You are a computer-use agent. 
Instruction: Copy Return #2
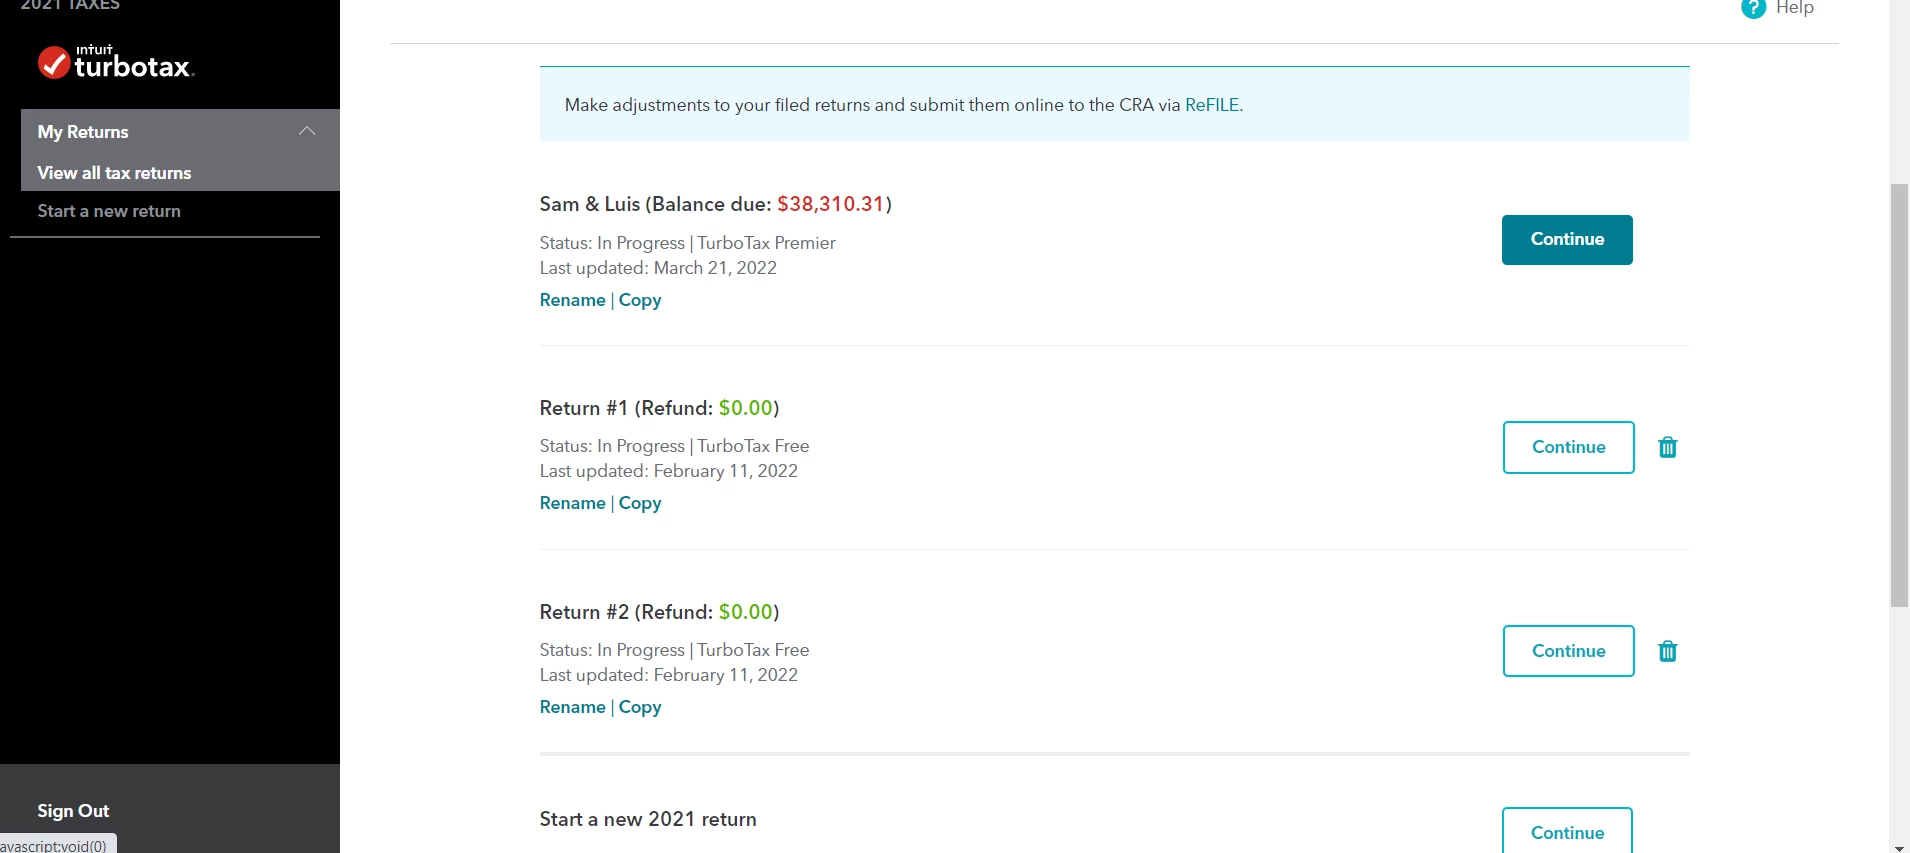[x=640, y=707]
